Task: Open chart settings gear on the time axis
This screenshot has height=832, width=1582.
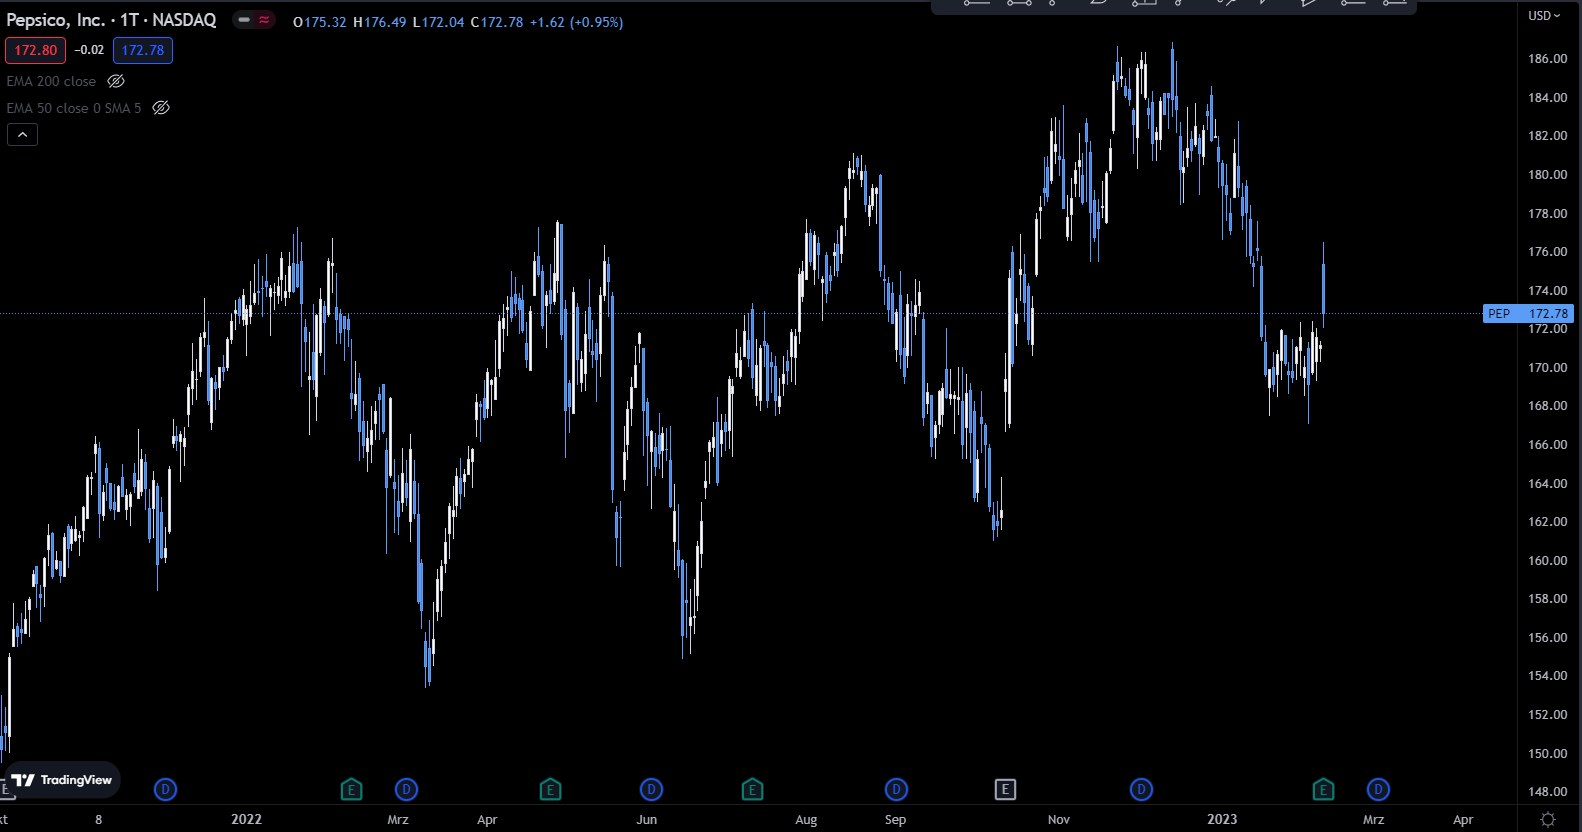Action: [1548, 819]
